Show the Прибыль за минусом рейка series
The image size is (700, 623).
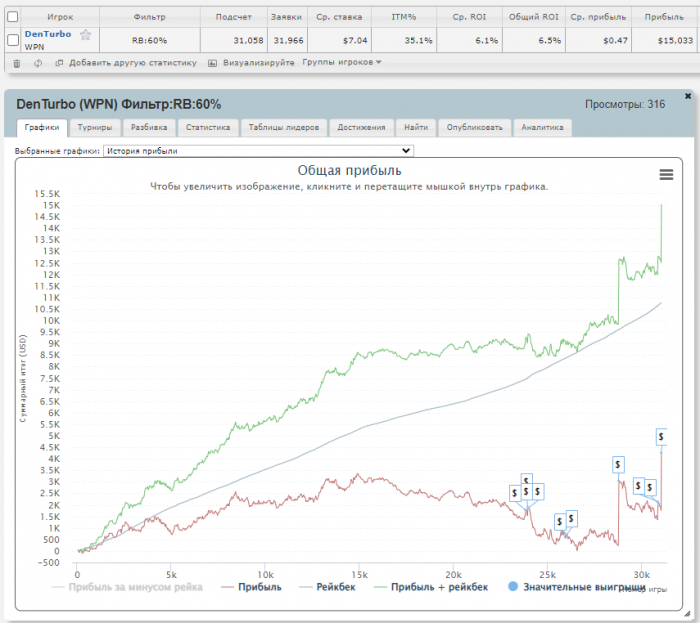point(127,587)
